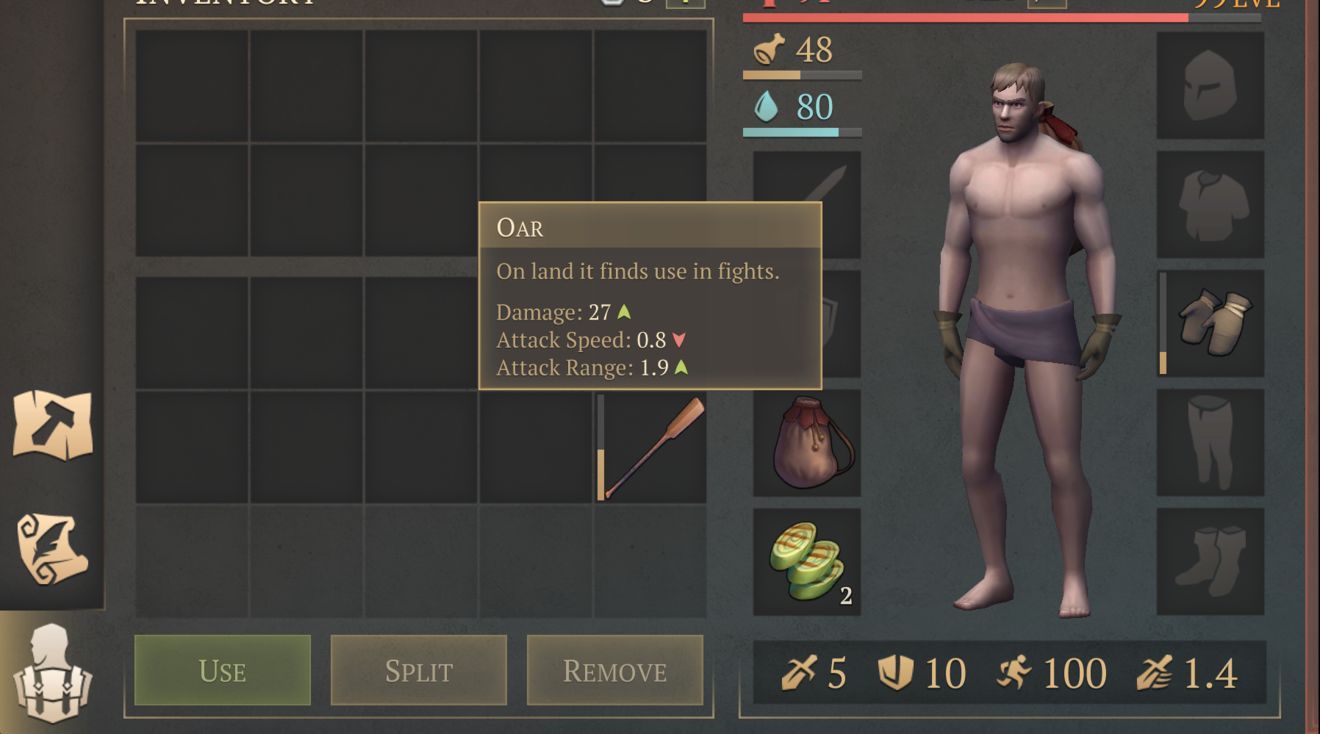Select the empty pants equipment slot
This screenshot has height=734, width=1320.
click(1210, 442)
